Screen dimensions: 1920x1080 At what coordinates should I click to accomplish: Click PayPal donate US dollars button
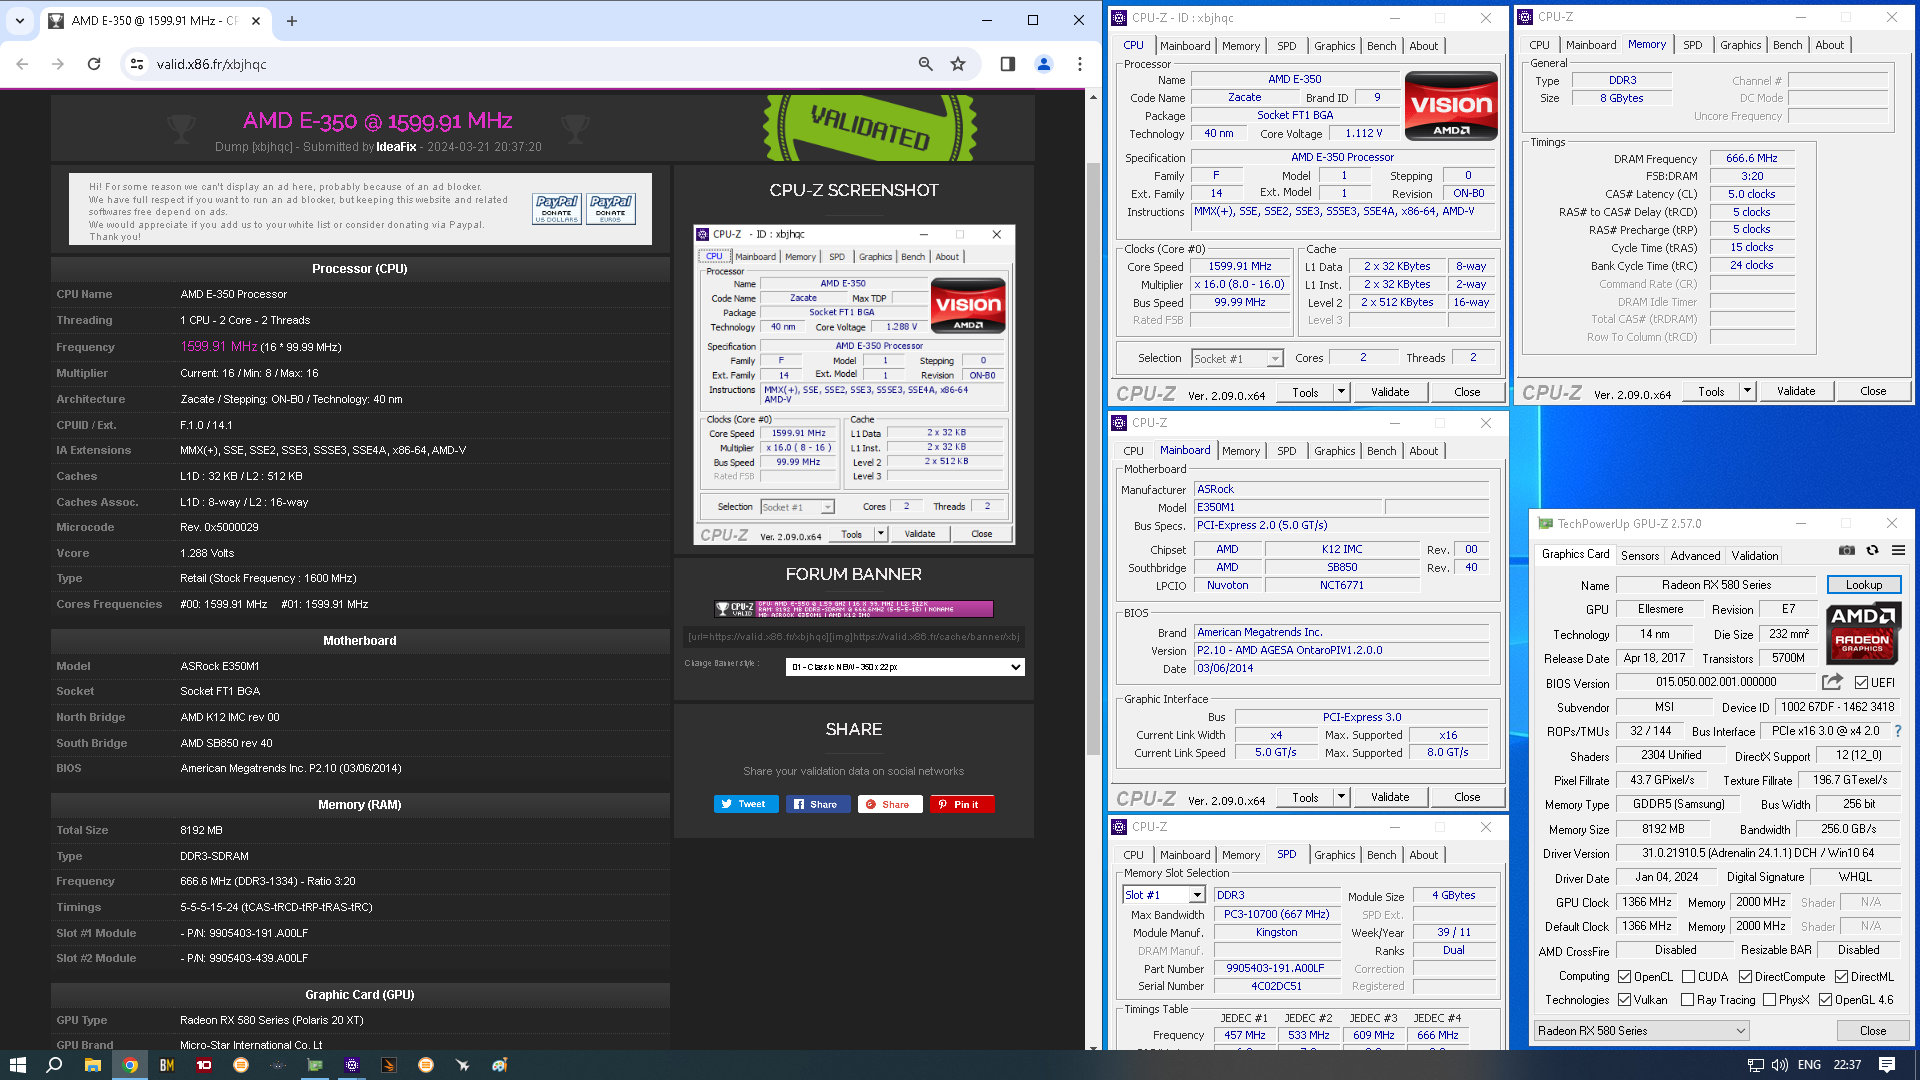pos(557,208)
